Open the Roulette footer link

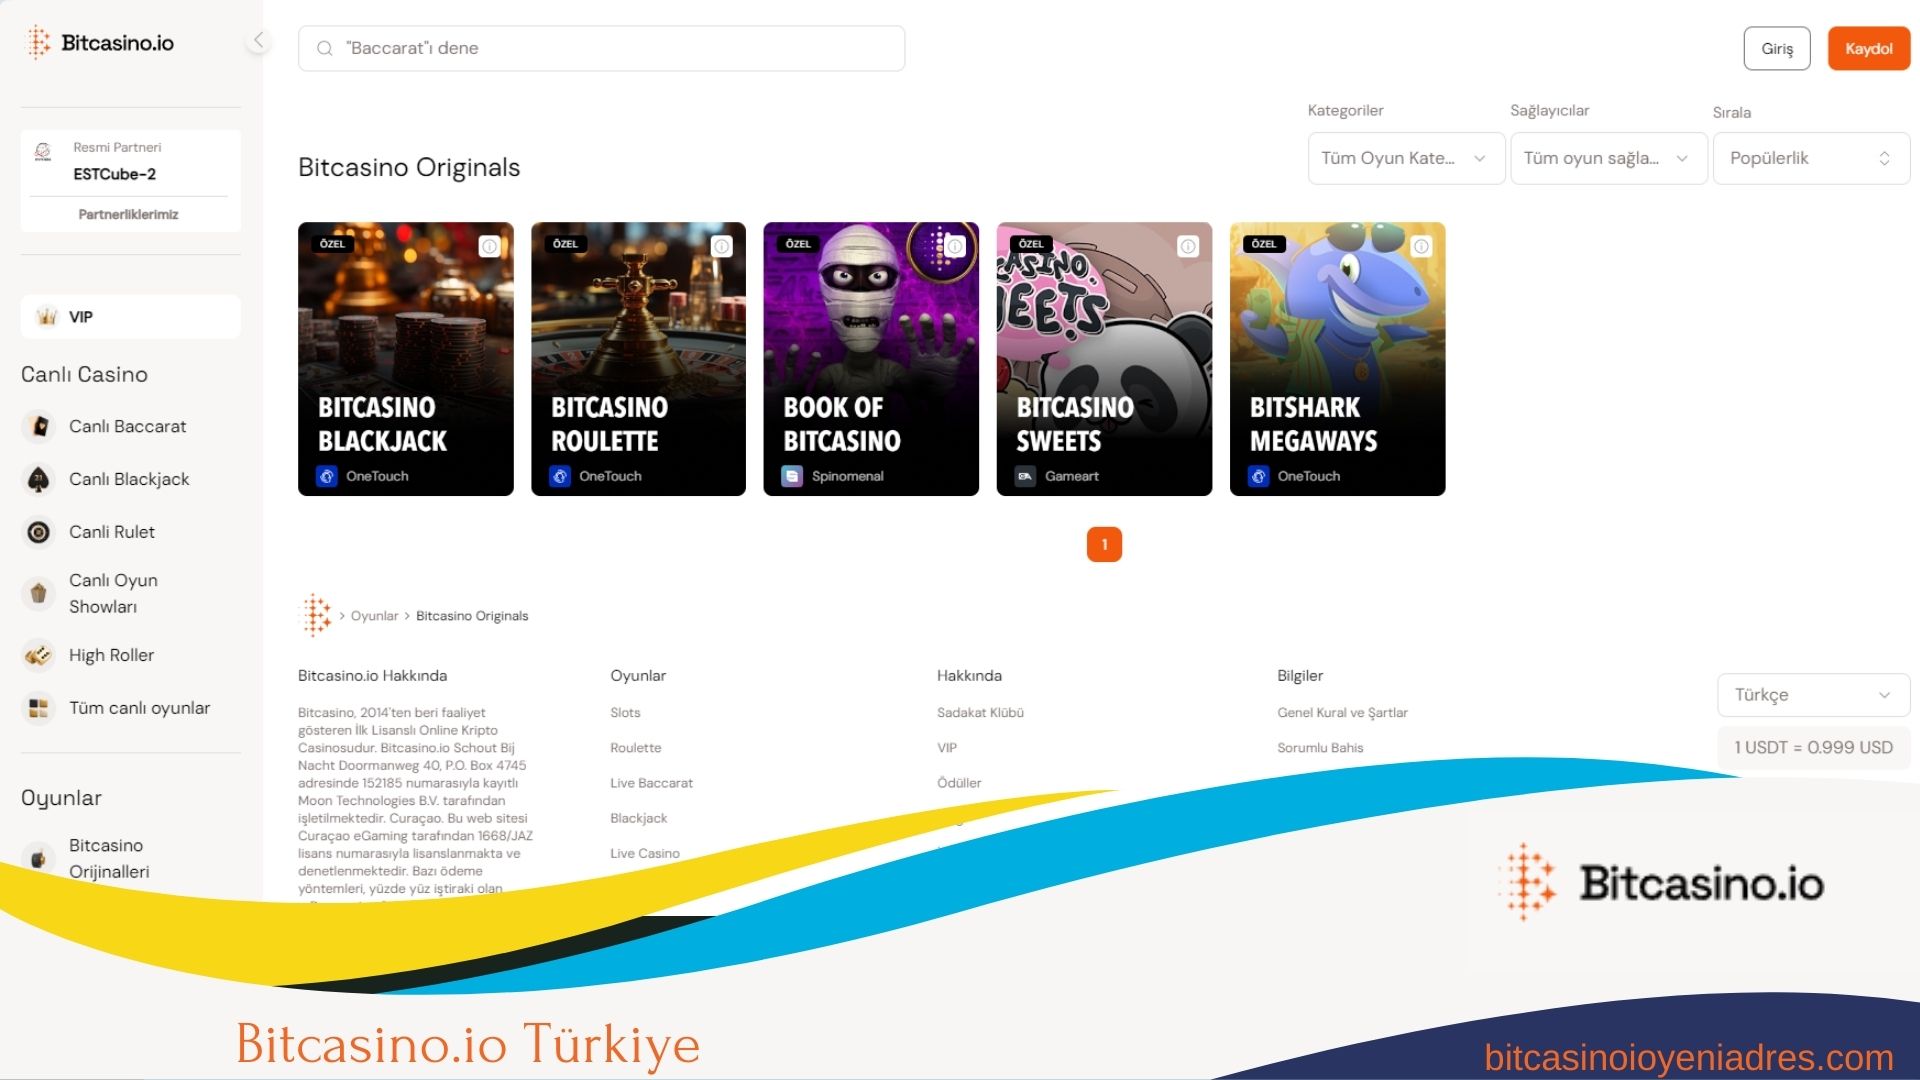pyautogui.click(x=635, y=748)
